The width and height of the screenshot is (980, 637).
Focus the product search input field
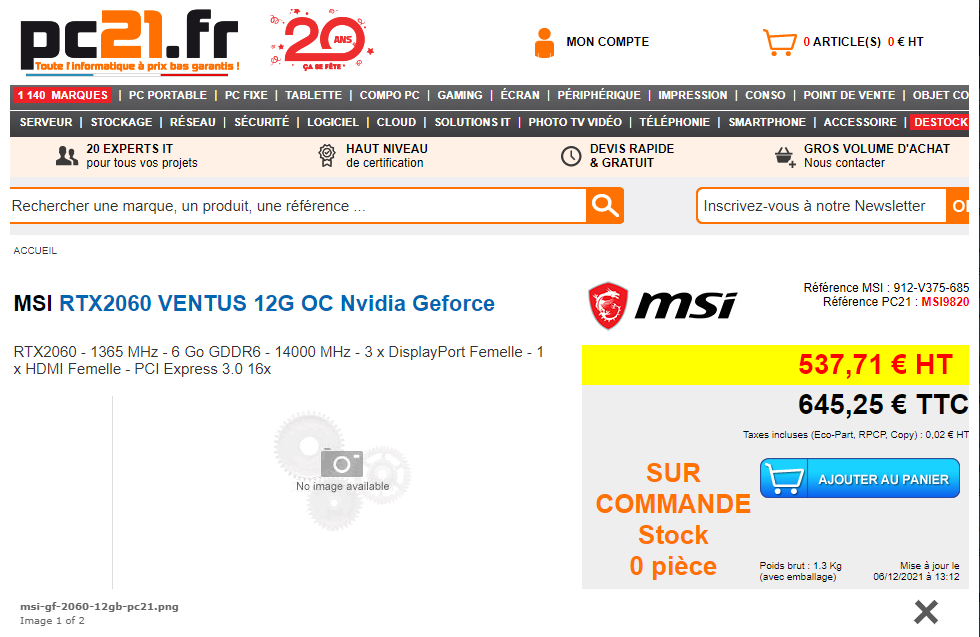[298, 206]
